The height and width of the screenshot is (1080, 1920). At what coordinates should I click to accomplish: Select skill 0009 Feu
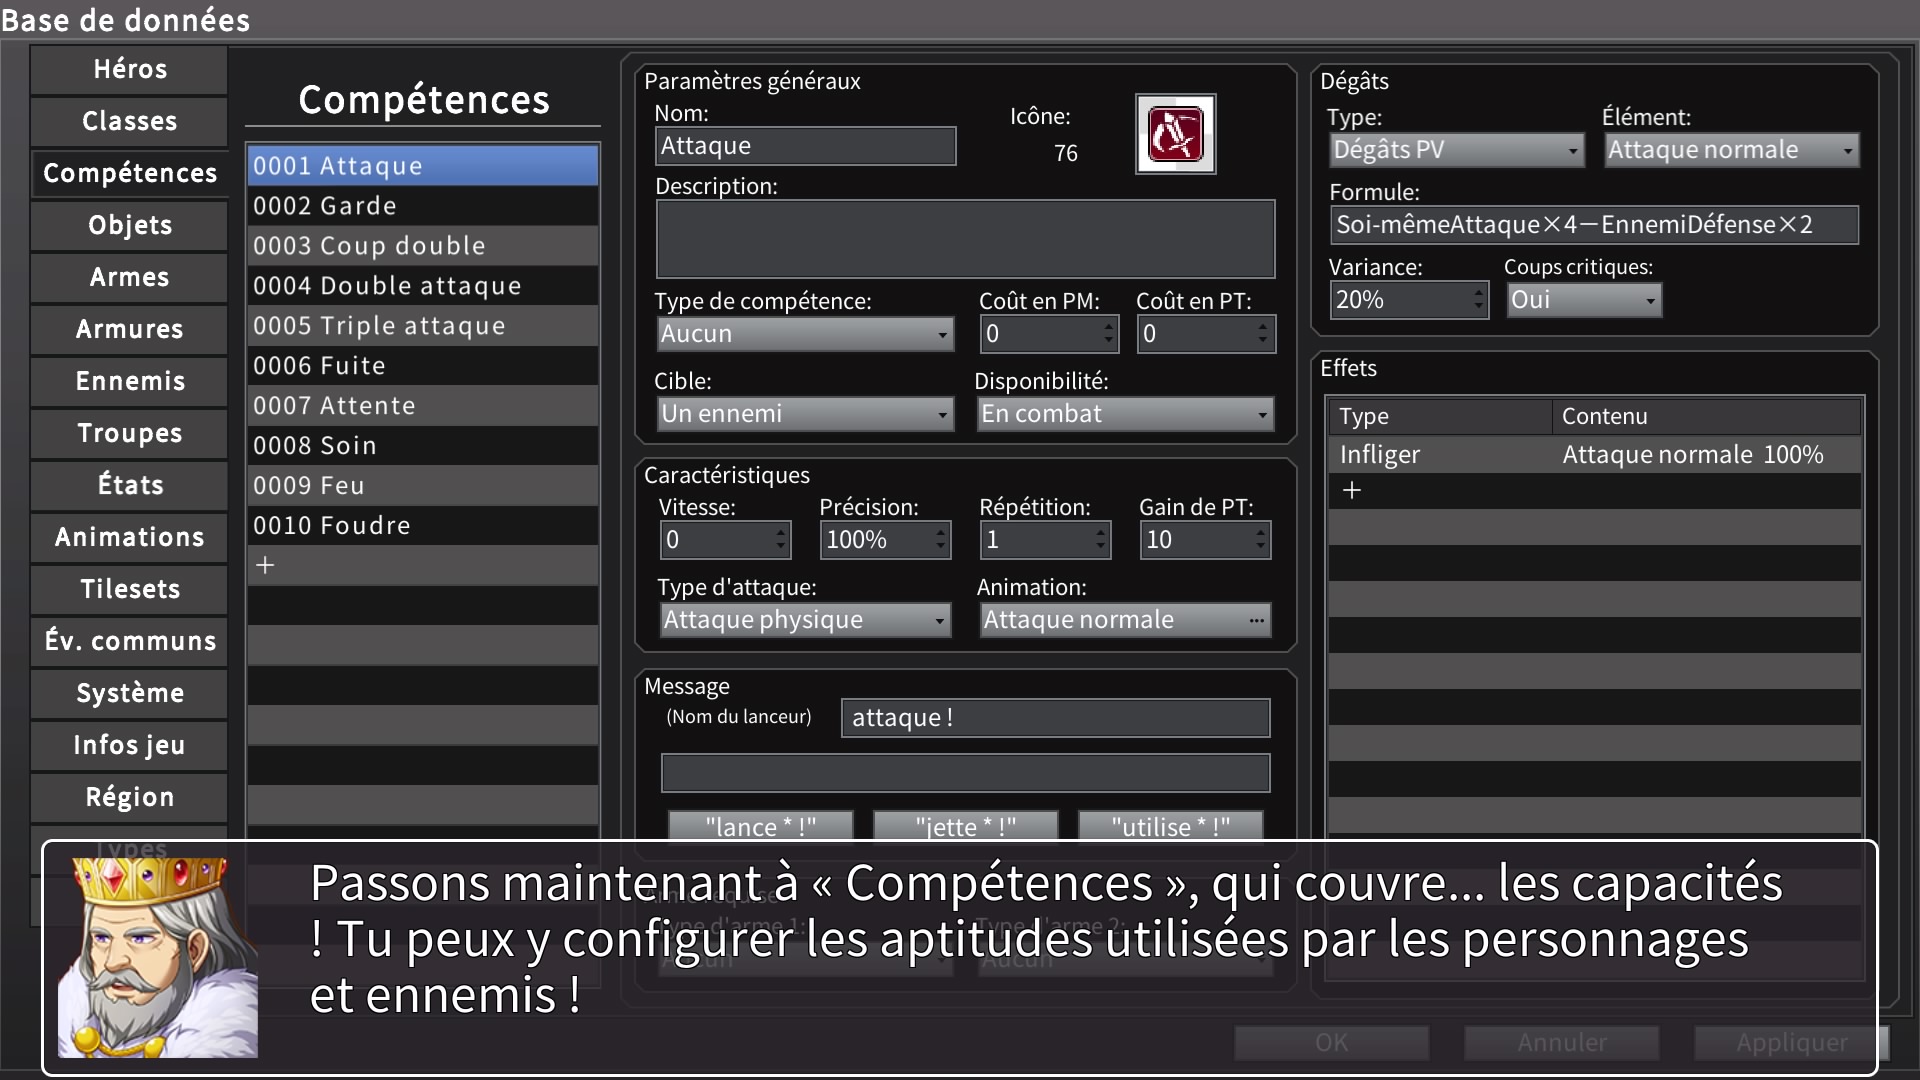(423, 486)
